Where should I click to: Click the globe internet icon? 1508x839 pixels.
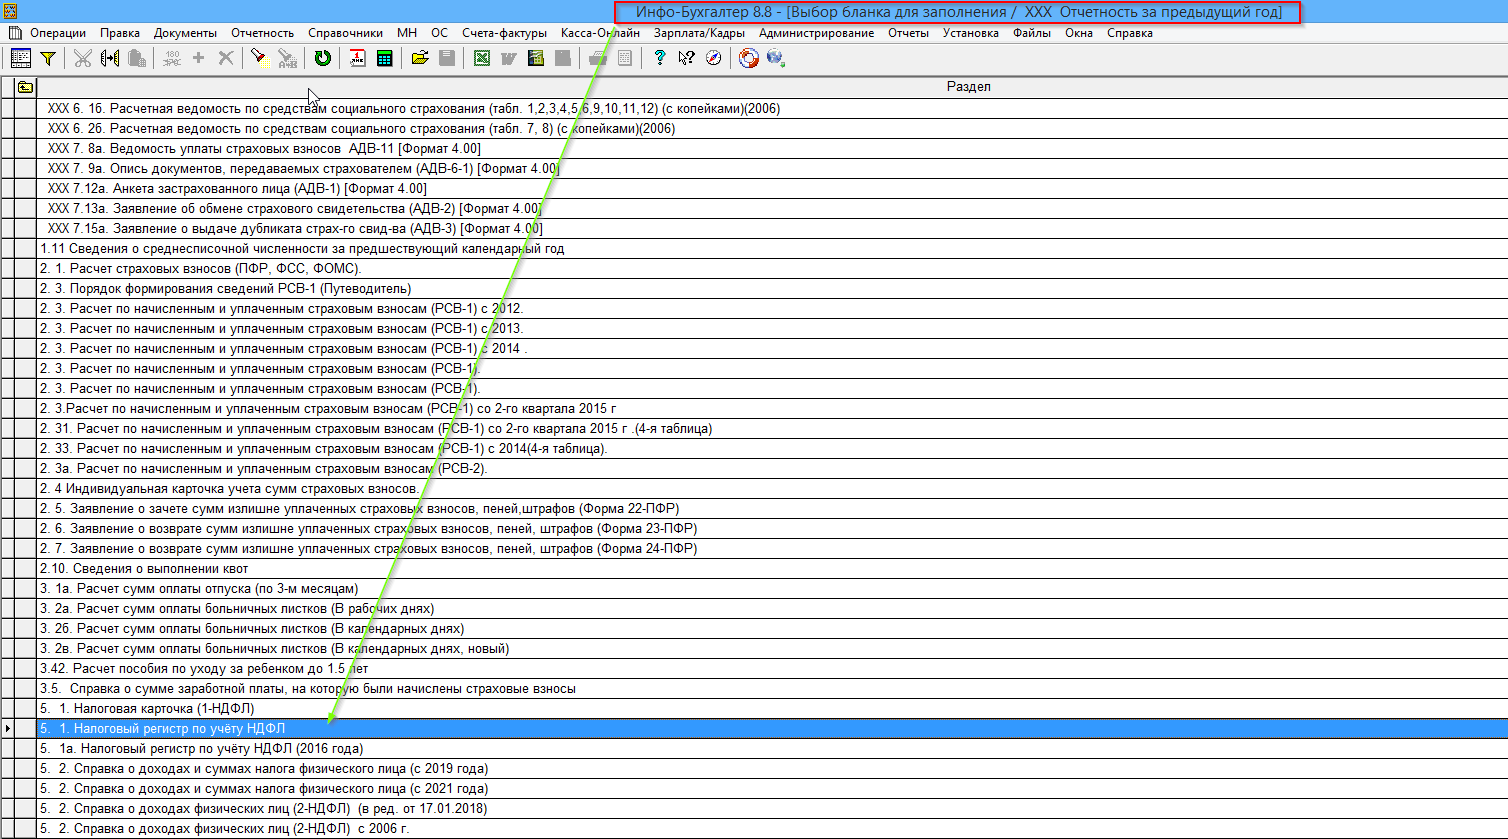point(776,59)
